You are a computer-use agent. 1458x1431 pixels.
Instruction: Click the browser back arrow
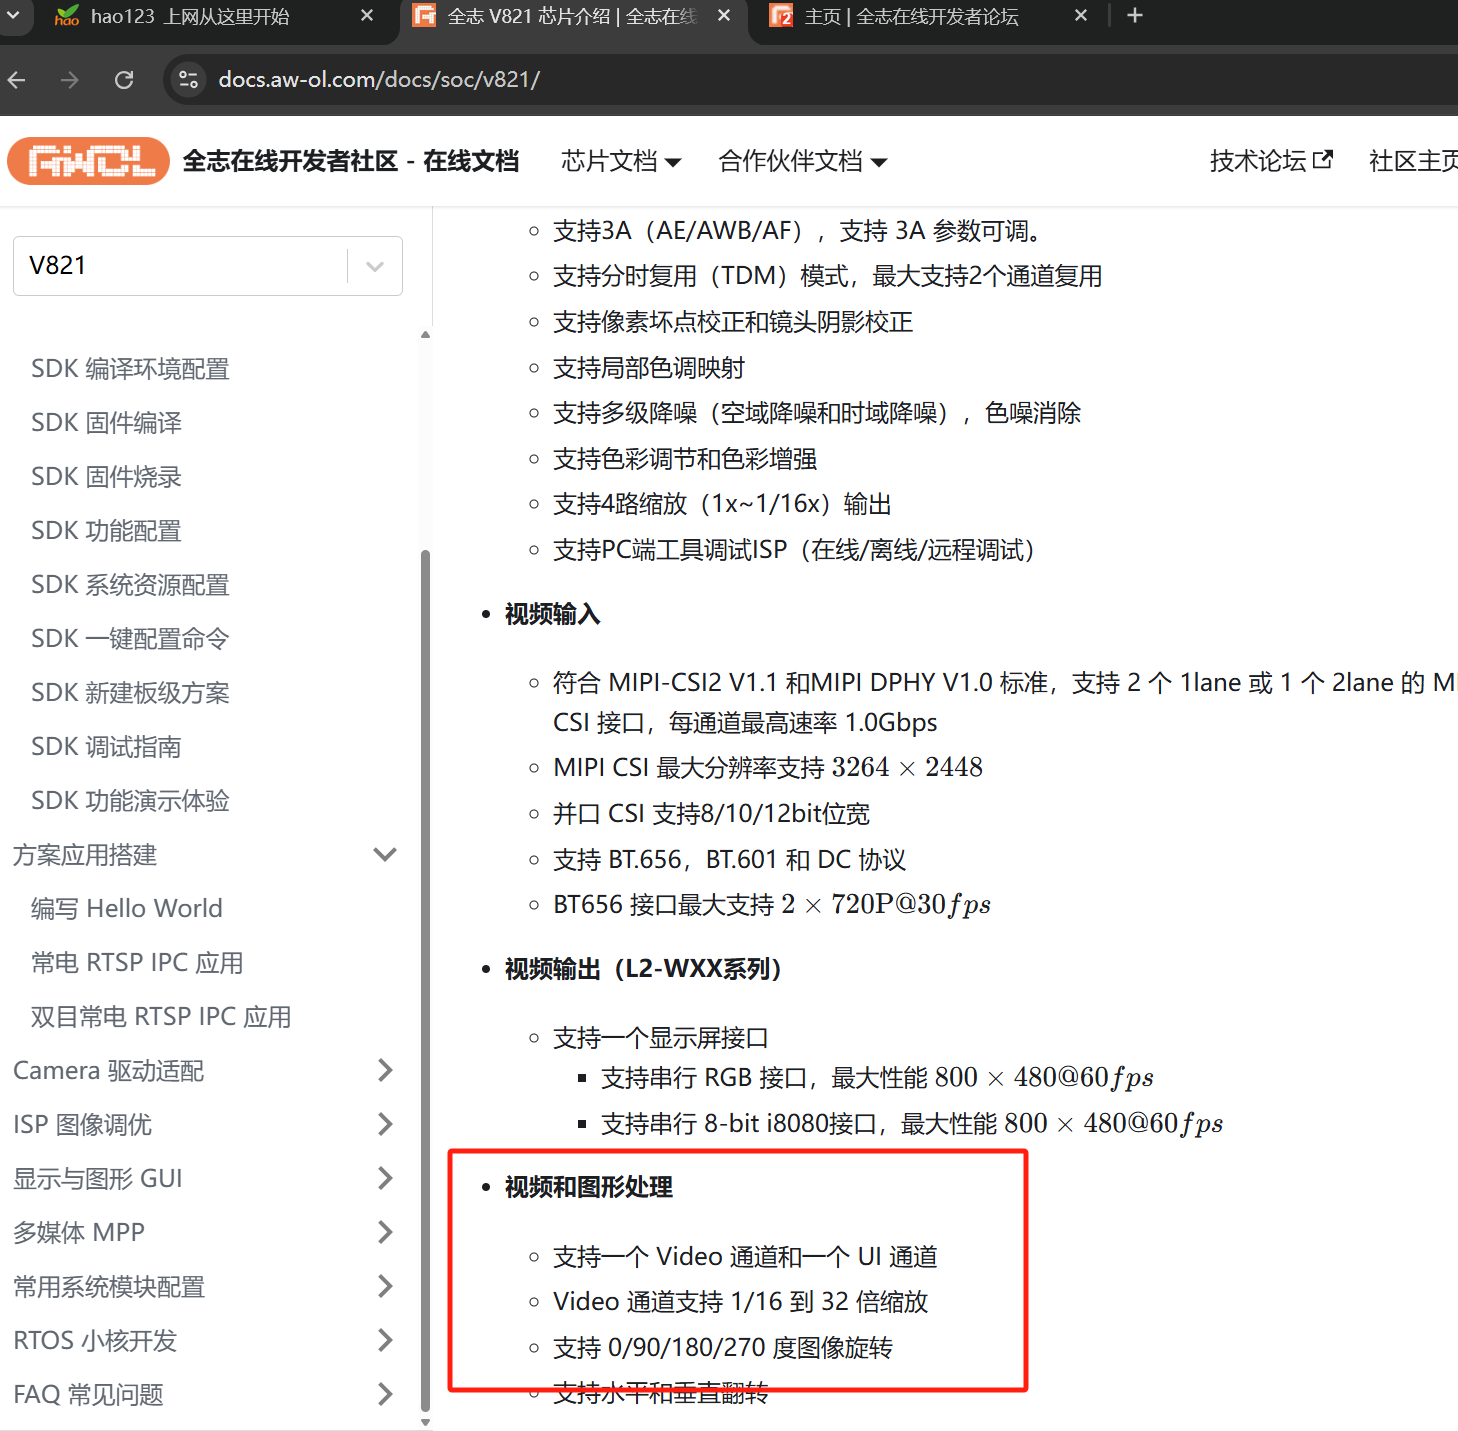[x=17, y=80]
